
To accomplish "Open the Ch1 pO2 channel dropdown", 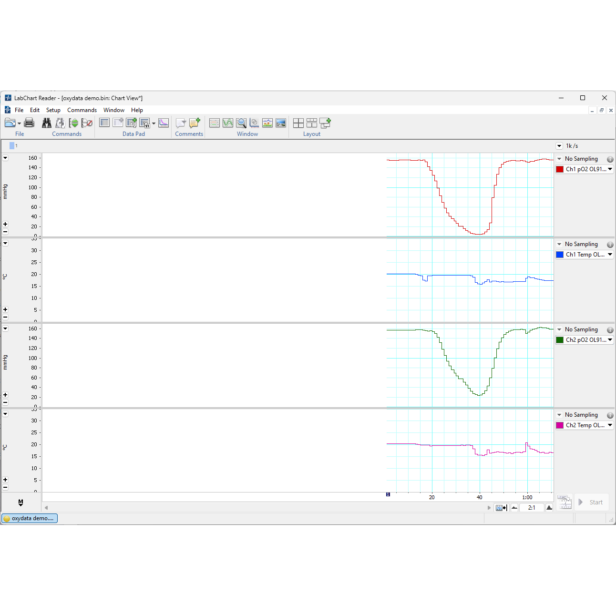I will (x=610, y=170).
